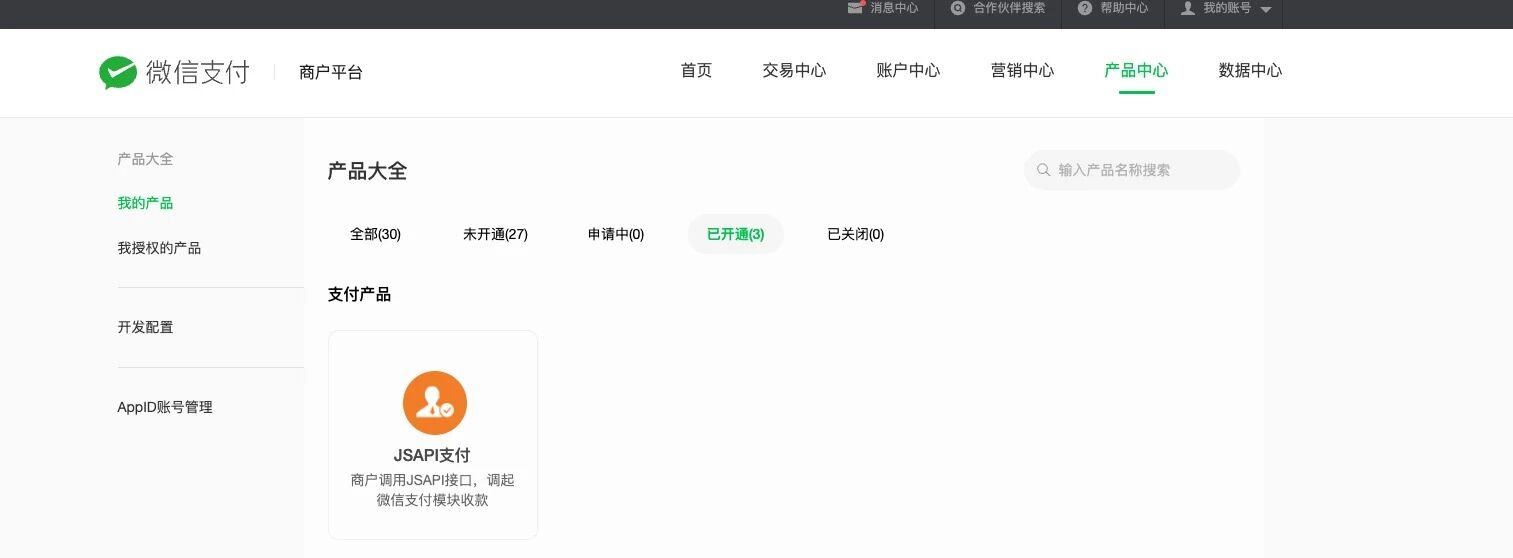Click the JSAPI支付 card title
Viewport: 1513px width, 558px height.
(x=432, y=455)
